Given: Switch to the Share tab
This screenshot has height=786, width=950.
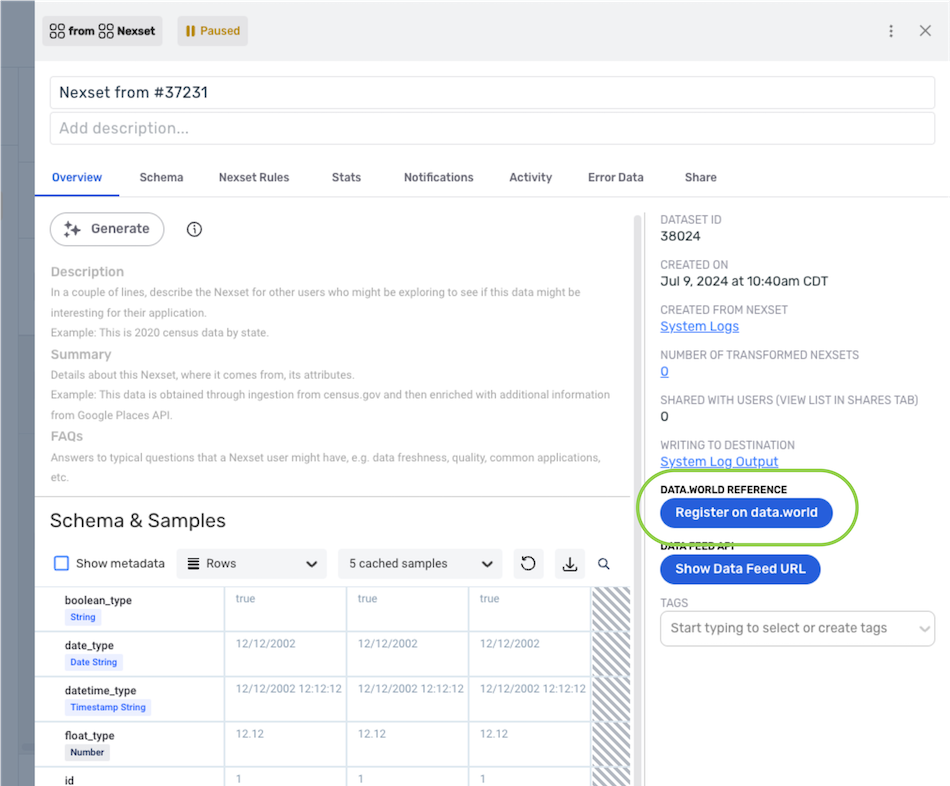Looking at the screenshot, I should pos(700,178).
